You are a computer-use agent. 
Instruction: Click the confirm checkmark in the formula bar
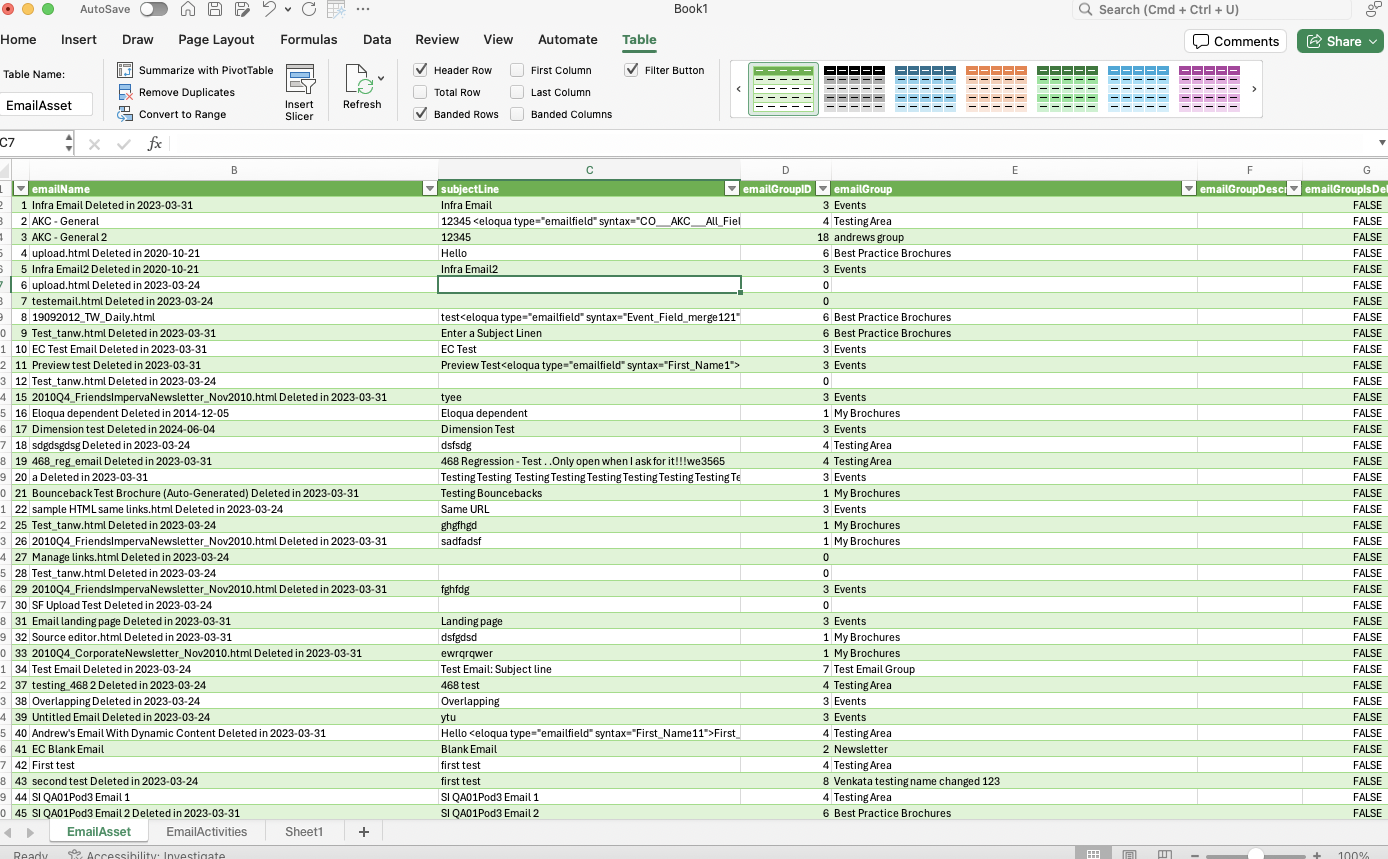click(124, 144)
